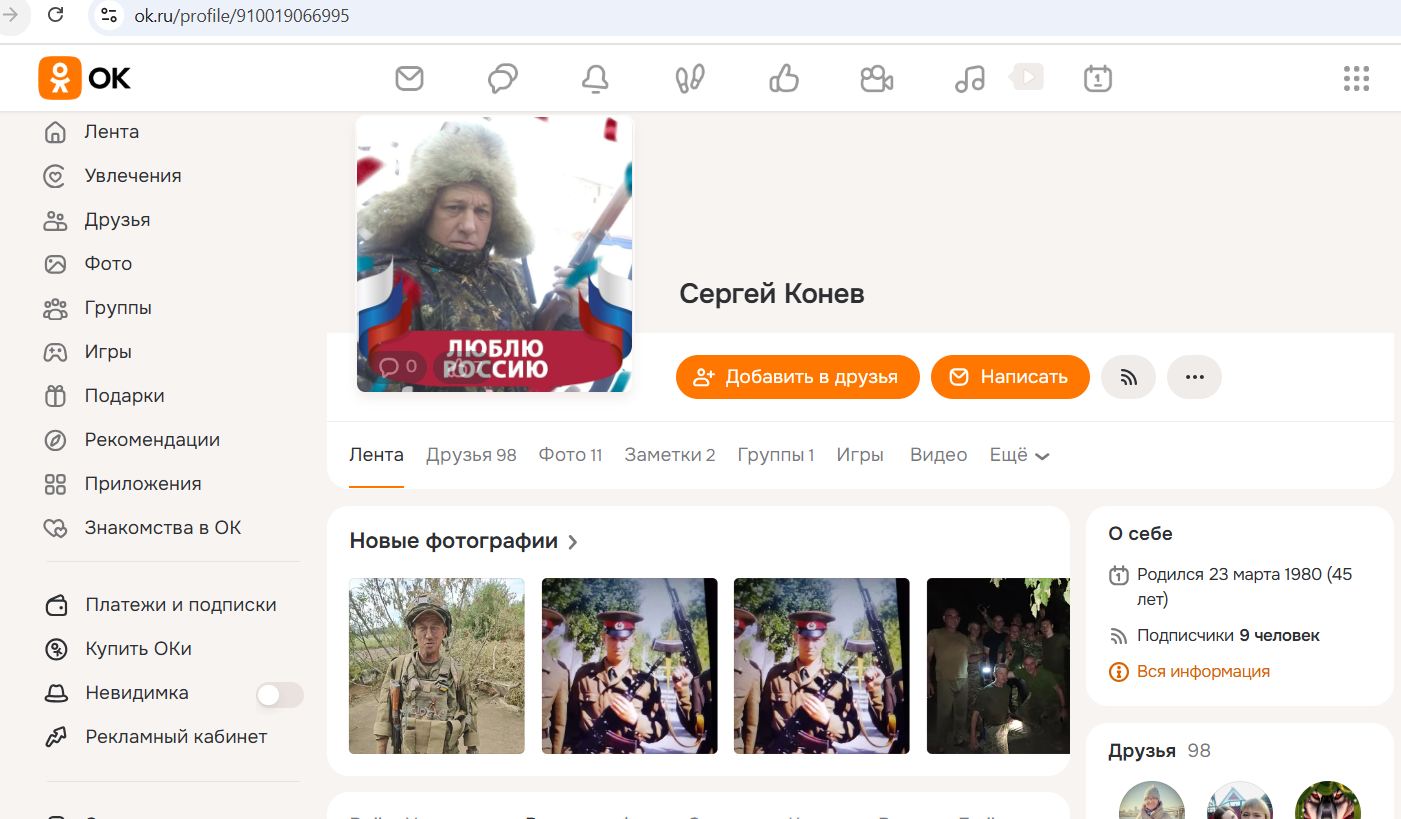Enable the Невидимка invisible mode switch

[279, 693]
